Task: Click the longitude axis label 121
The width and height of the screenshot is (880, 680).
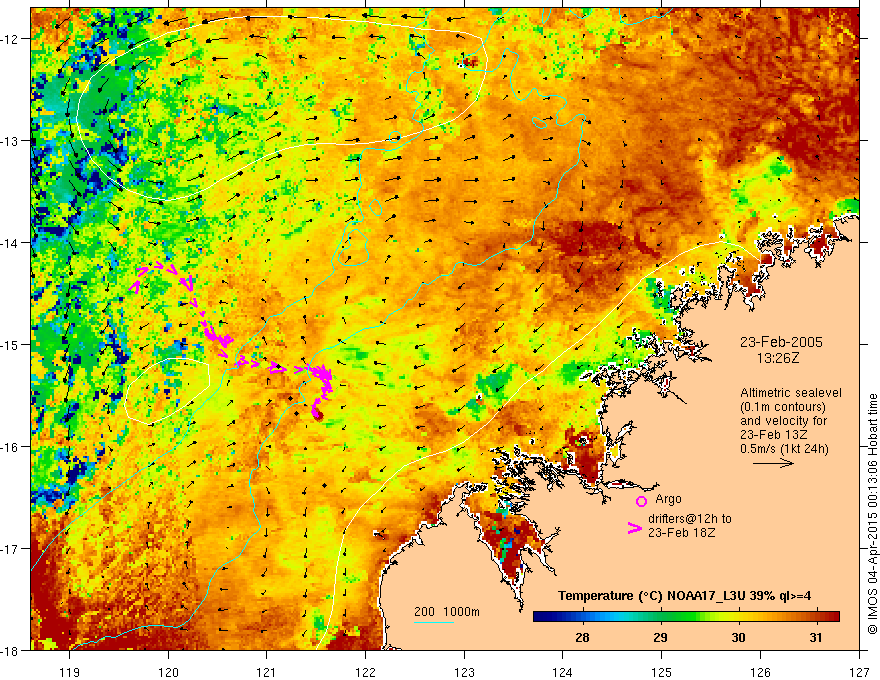Action: (x=267, y=672)
